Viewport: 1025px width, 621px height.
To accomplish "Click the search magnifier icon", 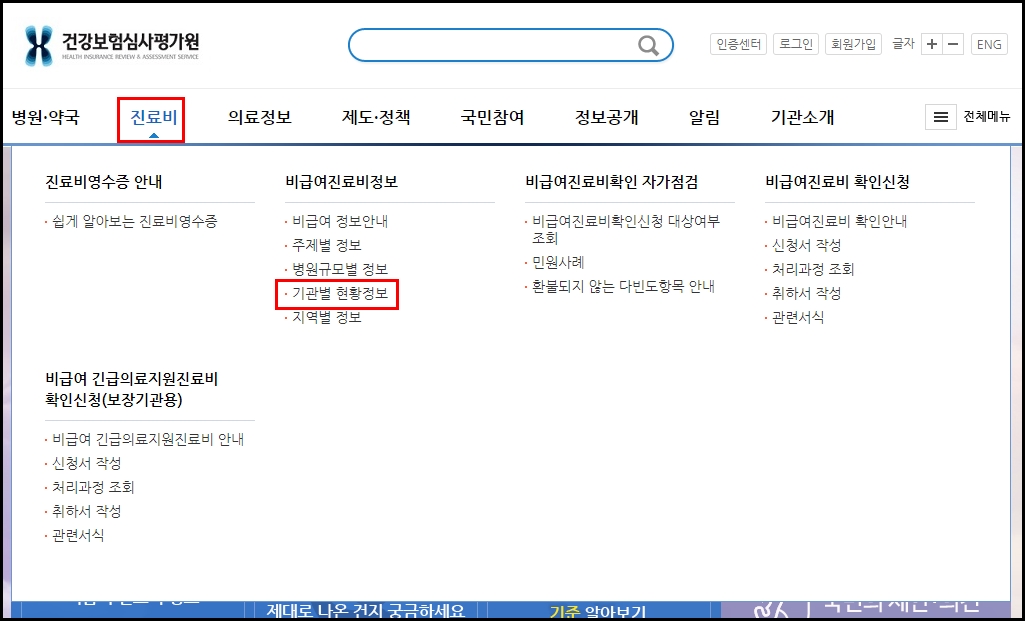I will pos(646,44).
